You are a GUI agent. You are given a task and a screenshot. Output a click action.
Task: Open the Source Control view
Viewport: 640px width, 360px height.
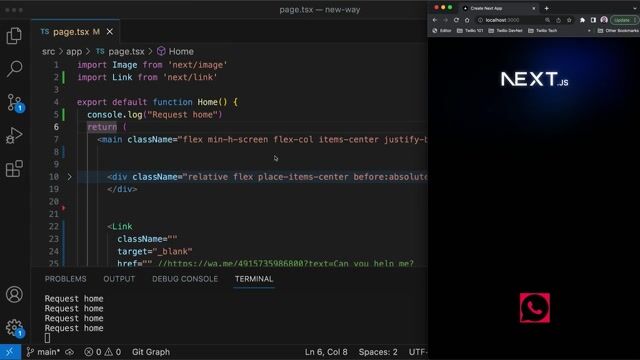pos(15,102)
